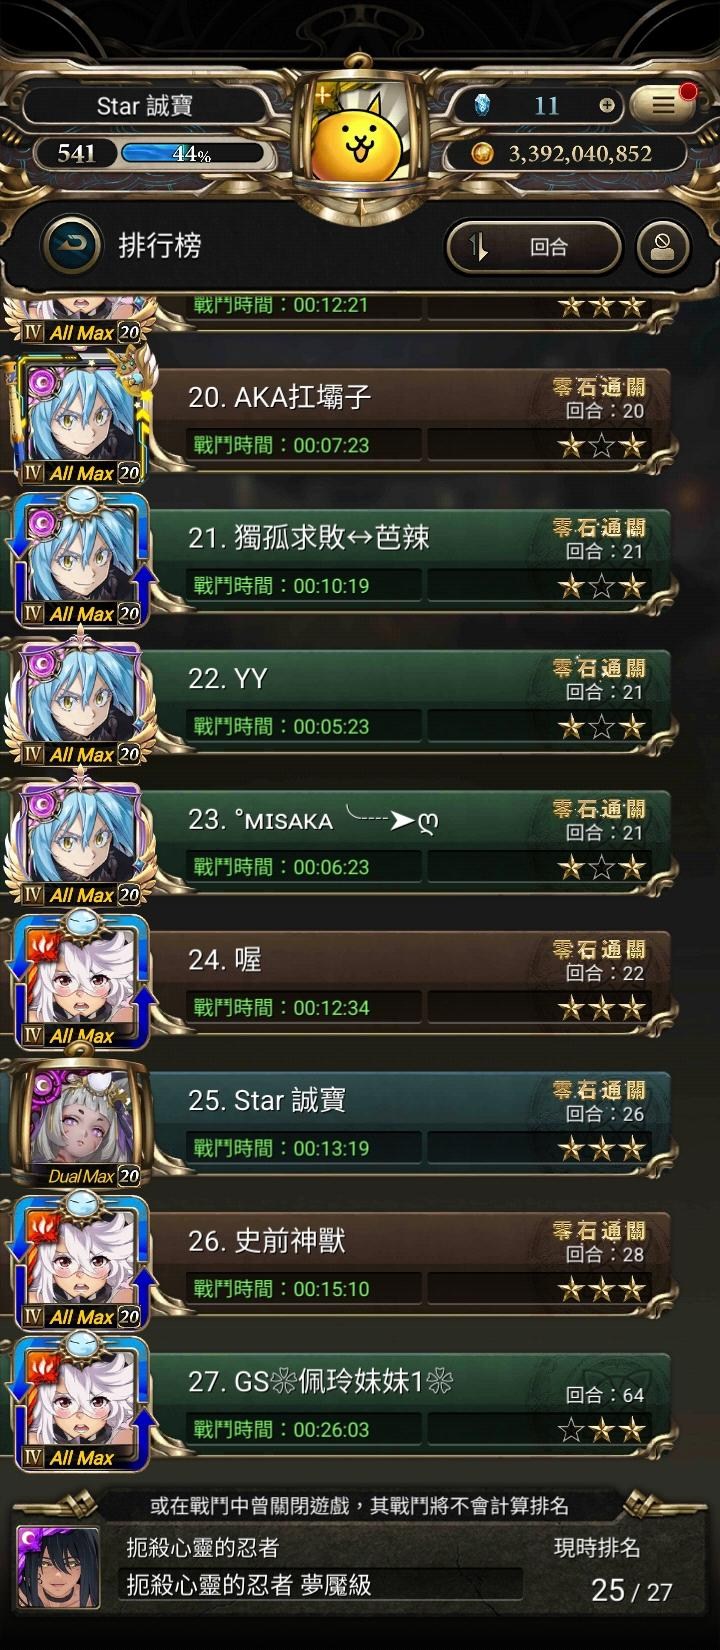
Task: Open the ninja stage portrait at bottom
Action: click(x=58, y=1567)
